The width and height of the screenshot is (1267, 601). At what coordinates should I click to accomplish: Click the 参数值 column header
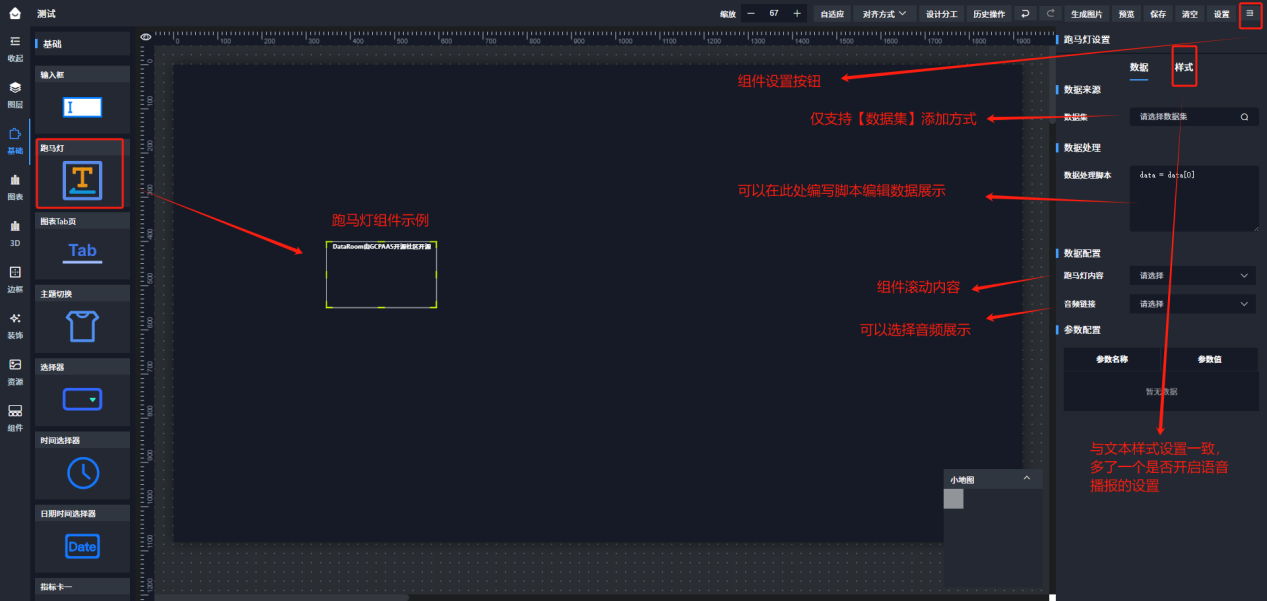[x=1209, y=359]
